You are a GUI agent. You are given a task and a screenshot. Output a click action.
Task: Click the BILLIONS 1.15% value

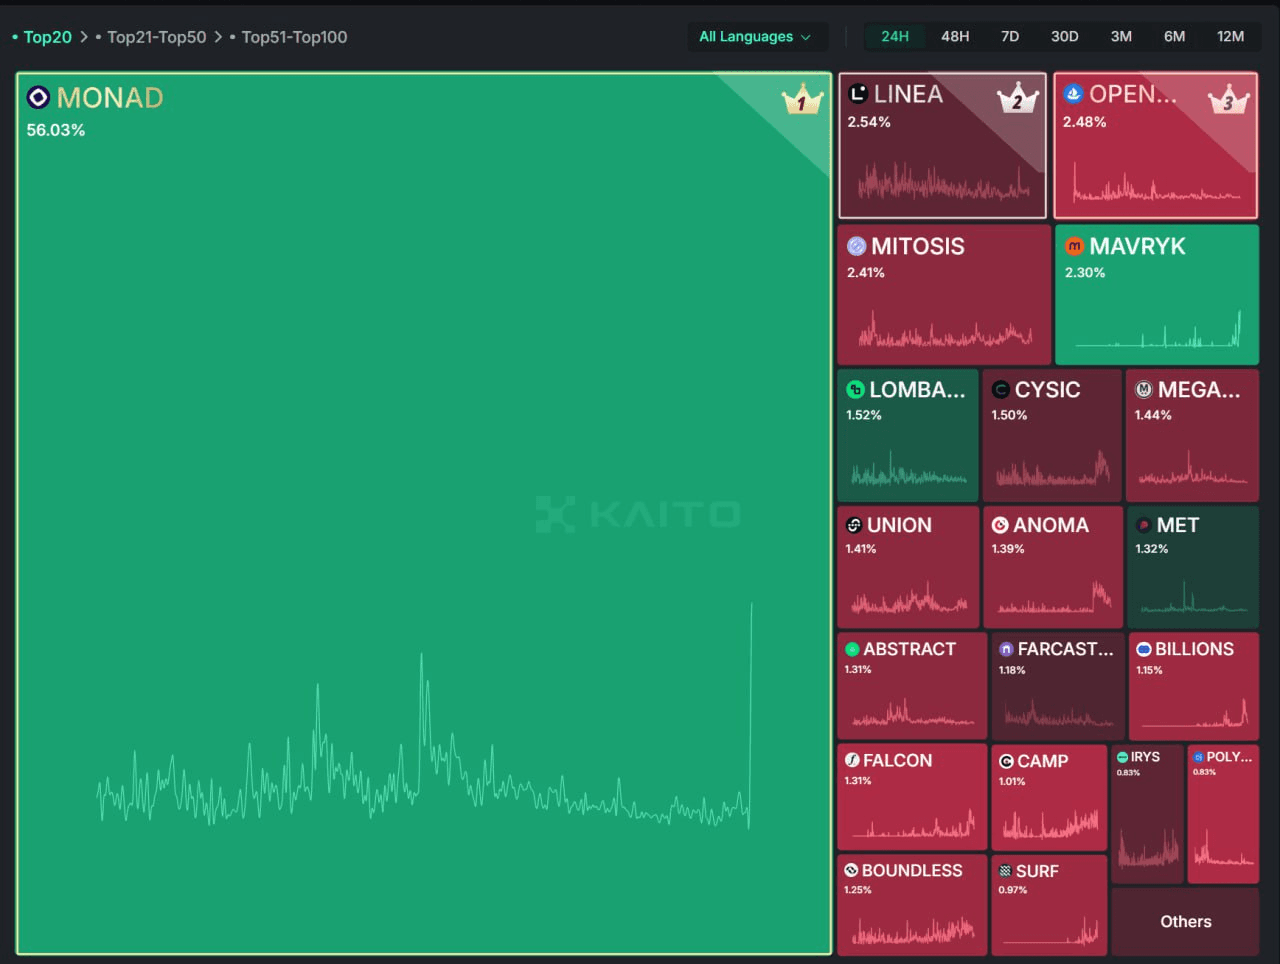pos(1150,670)
